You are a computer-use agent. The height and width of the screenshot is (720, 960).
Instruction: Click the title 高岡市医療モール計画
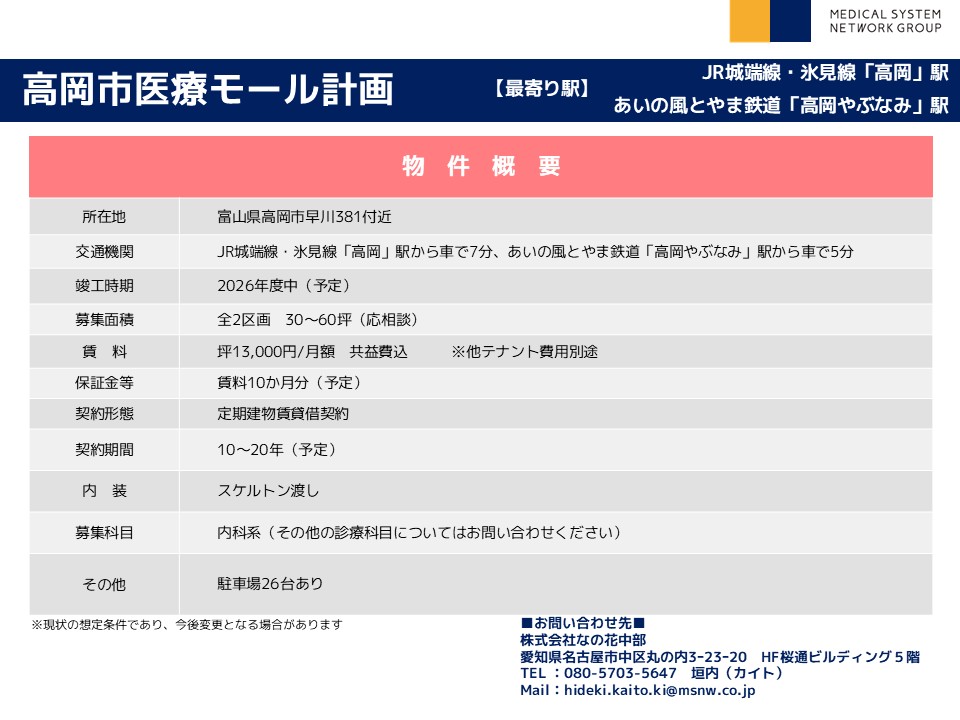(x=208, y=89)
